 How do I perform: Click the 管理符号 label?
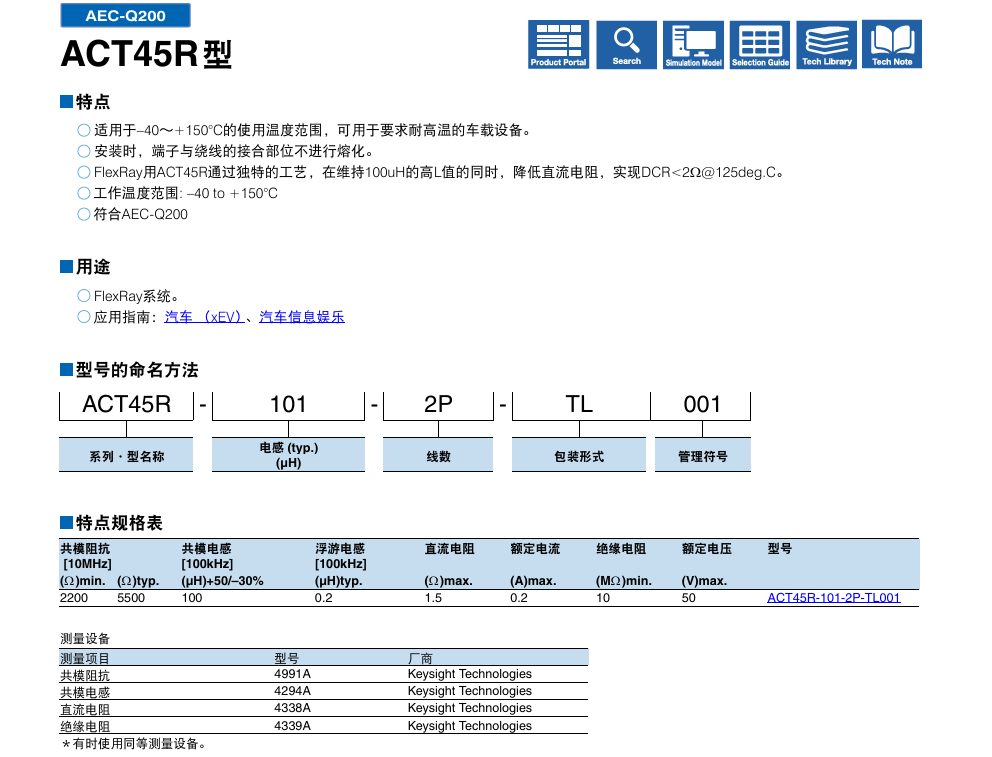(702, 455)
